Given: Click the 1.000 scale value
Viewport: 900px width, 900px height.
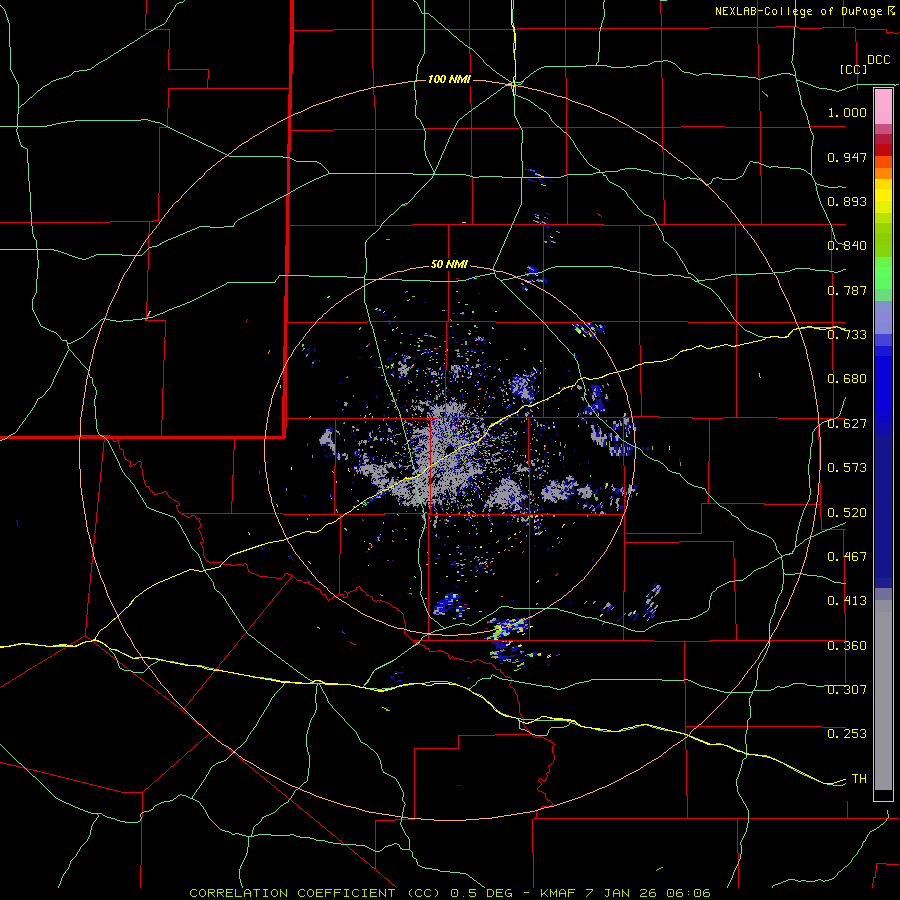Looking at the screenshot, I should coord(847,112).
